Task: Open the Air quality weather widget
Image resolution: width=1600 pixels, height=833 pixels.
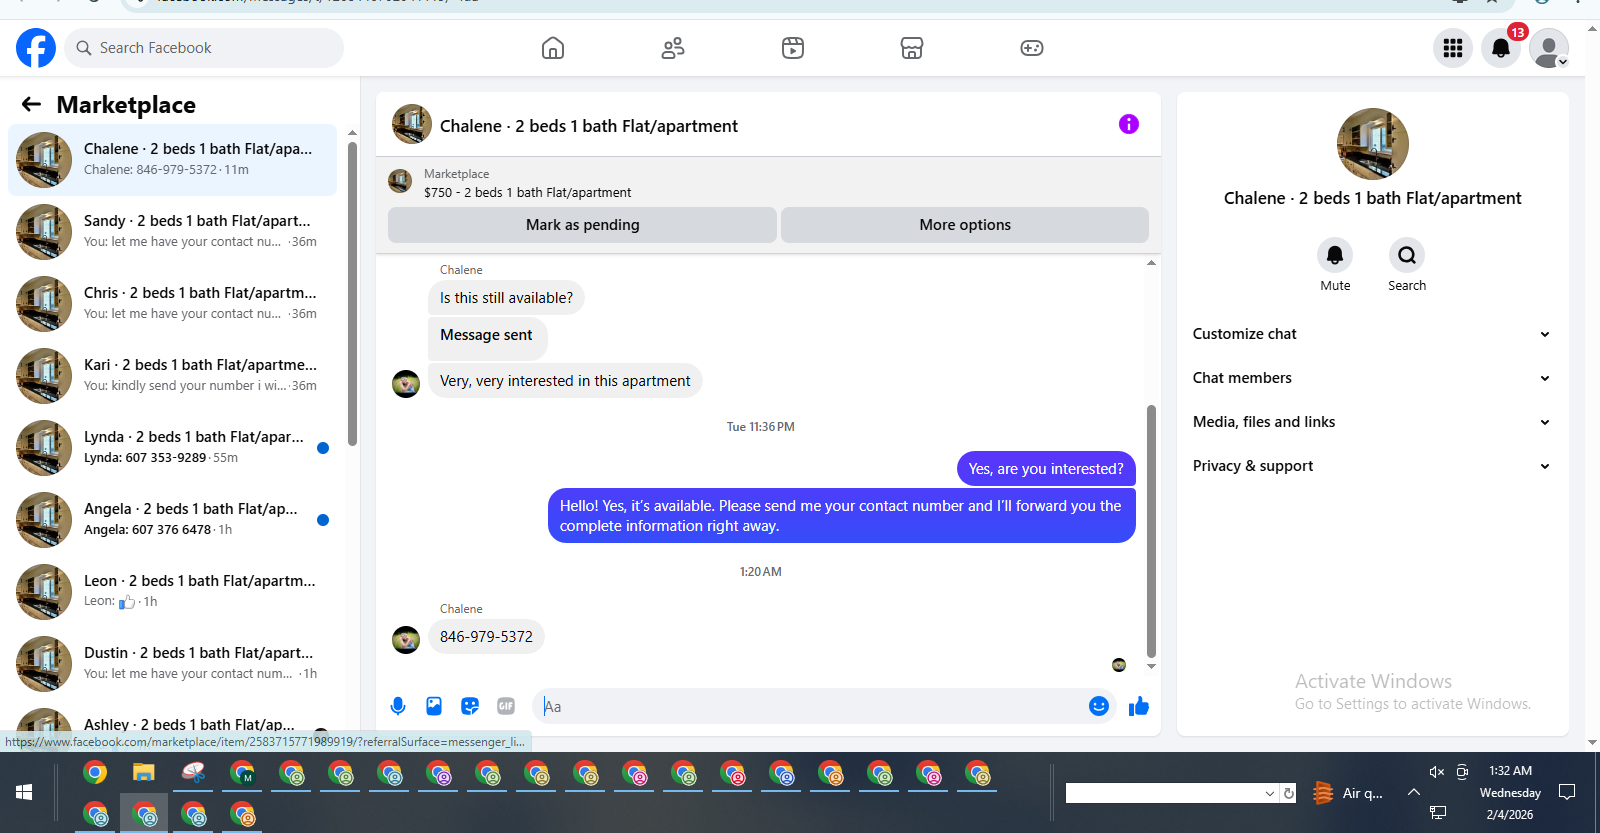Action: coord(1348,793)
